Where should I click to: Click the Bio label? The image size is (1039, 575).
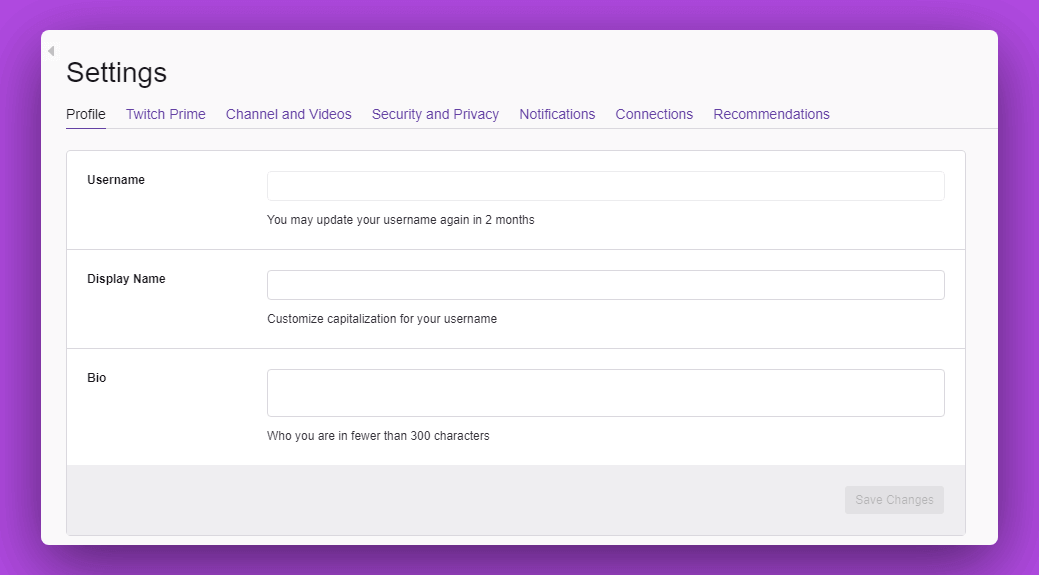tap(97, 378)
